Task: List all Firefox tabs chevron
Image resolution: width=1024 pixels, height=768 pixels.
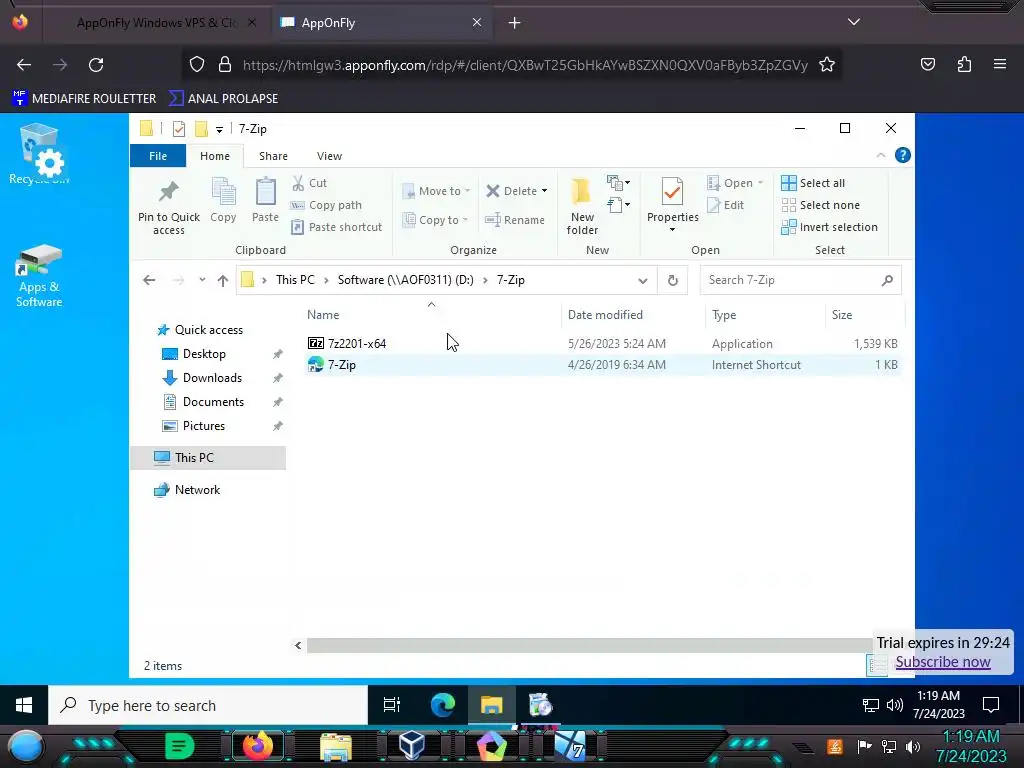Action: tap(854, 22)
